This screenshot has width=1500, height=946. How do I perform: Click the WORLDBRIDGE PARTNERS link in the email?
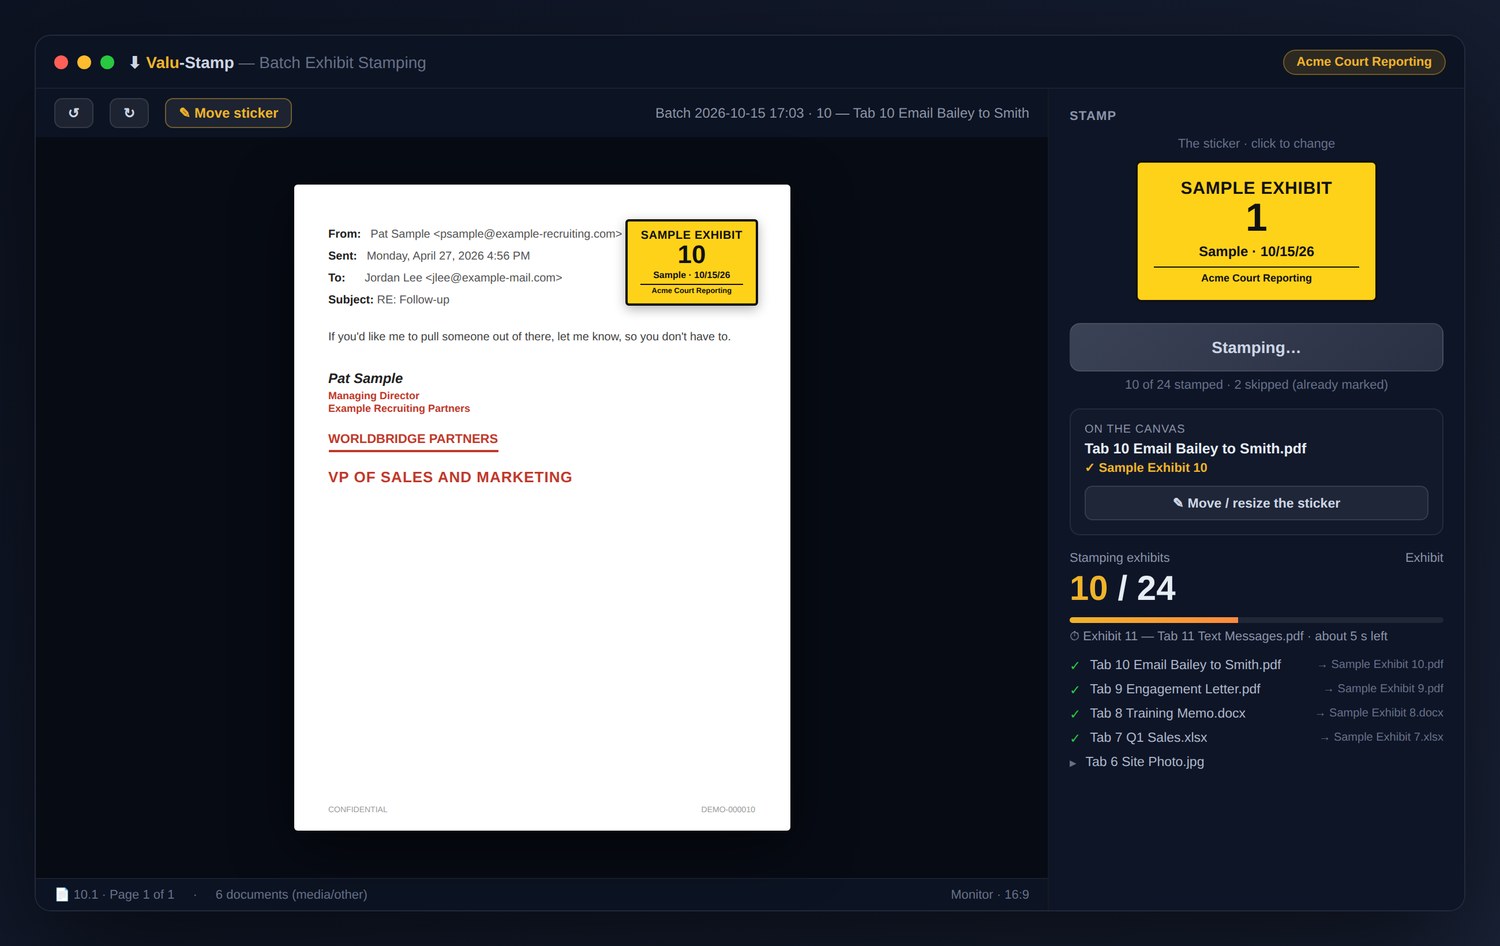[413, 439]
